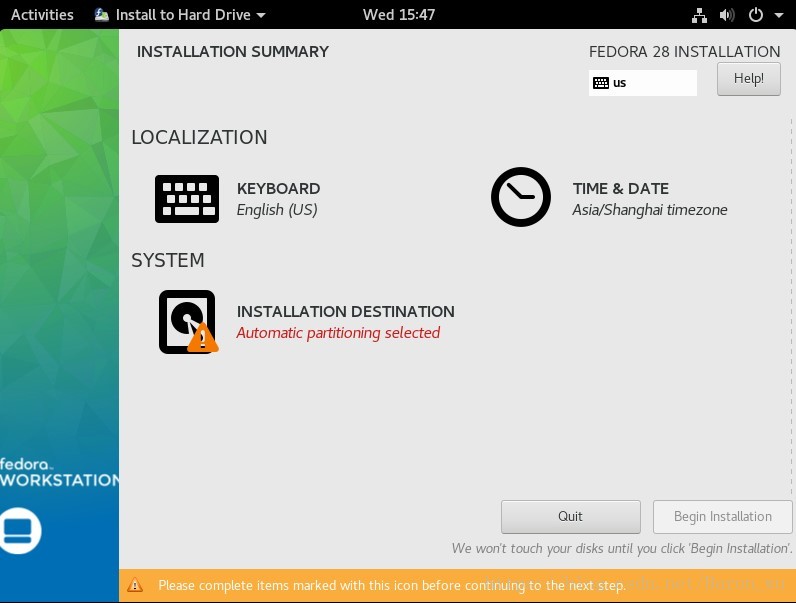Click the We won't touch your disks note
796x603 pixels.
click(622, 549)
